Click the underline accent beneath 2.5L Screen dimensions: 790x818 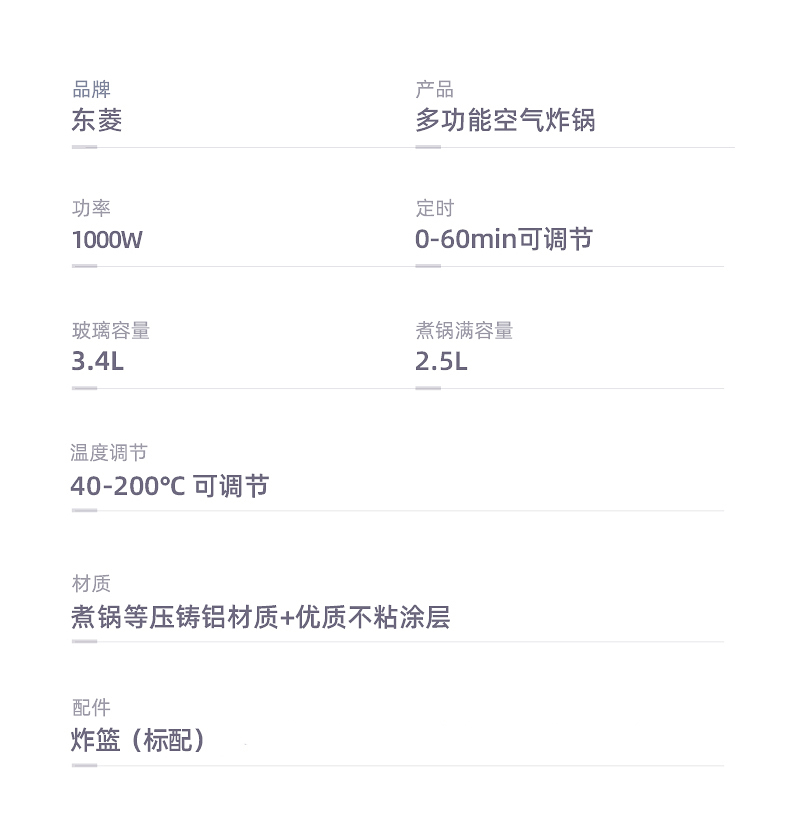428,388
